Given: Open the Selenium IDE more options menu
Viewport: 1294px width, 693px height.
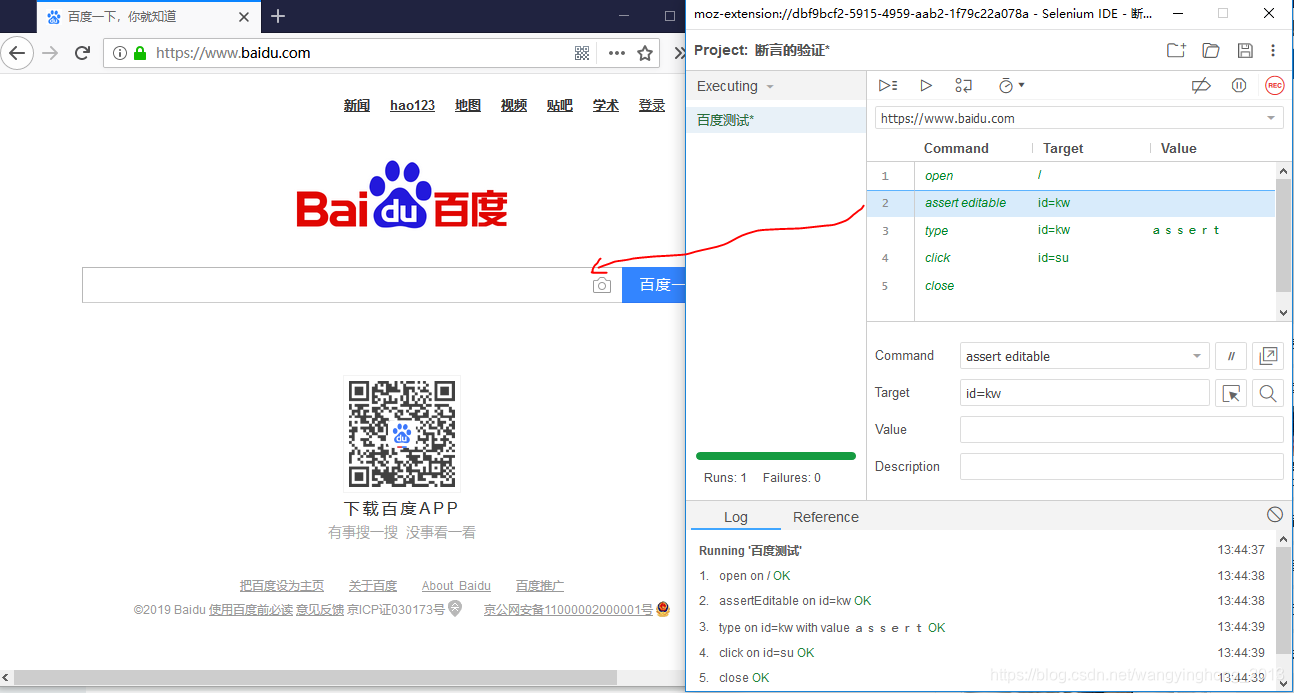Looking at the screenshot, I should (1273, 50).
